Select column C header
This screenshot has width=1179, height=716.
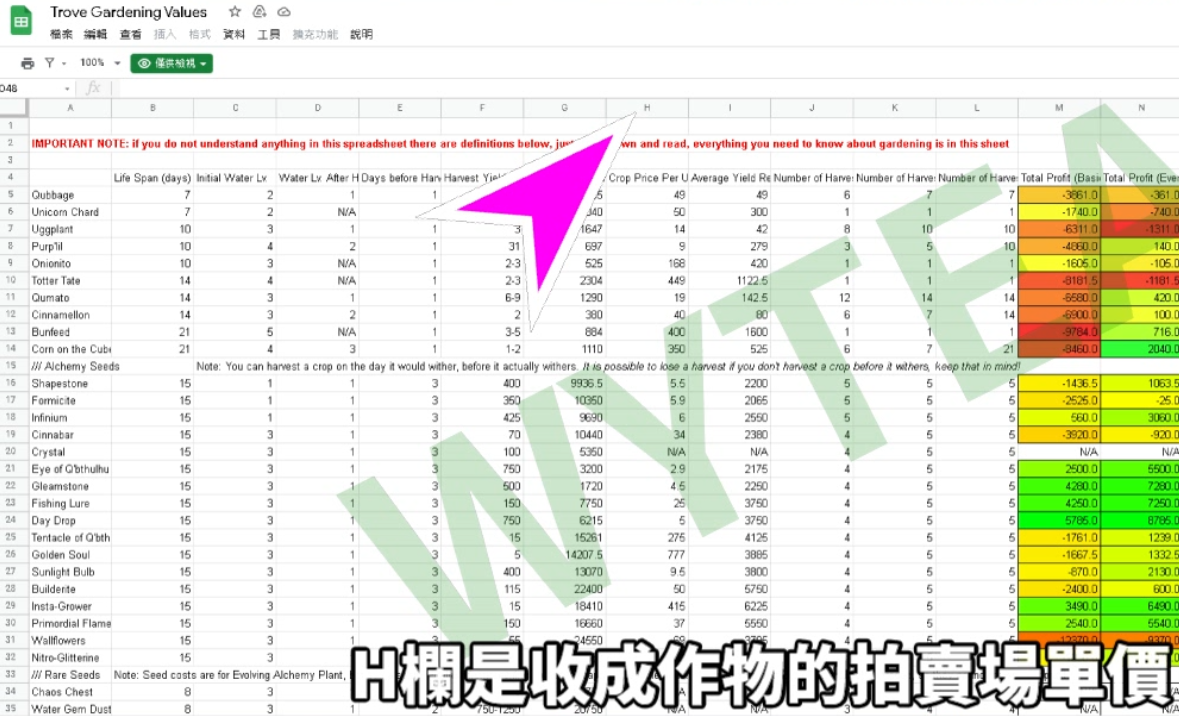coord(235,108)
